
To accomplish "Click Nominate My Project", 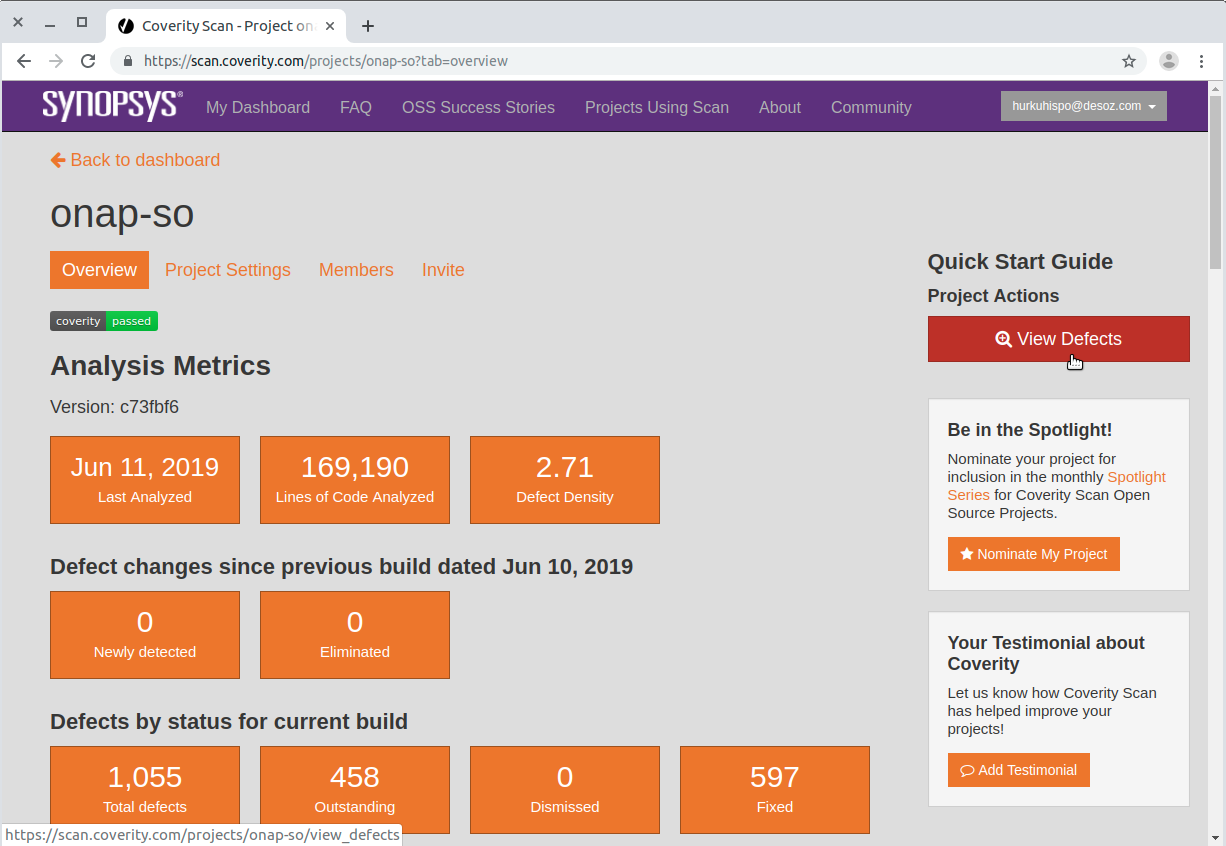I will 1034,554.
